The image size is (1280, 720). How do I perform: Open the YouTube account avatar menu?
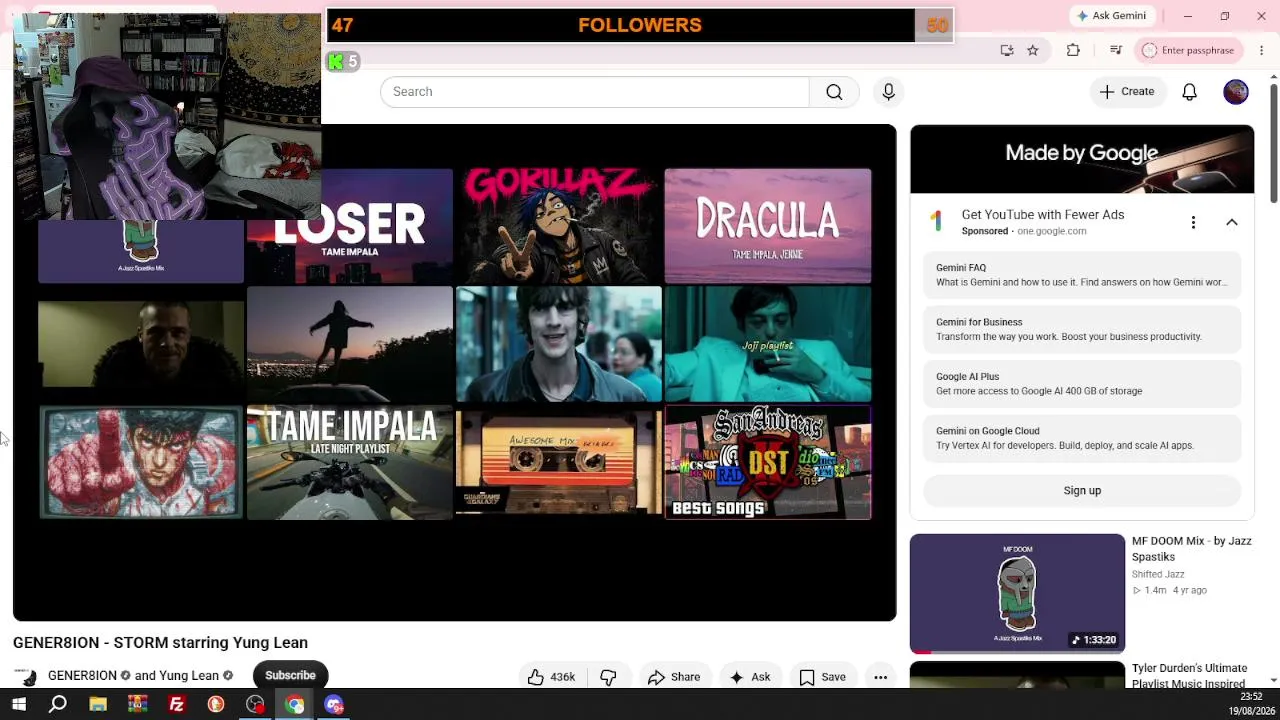1236,92
